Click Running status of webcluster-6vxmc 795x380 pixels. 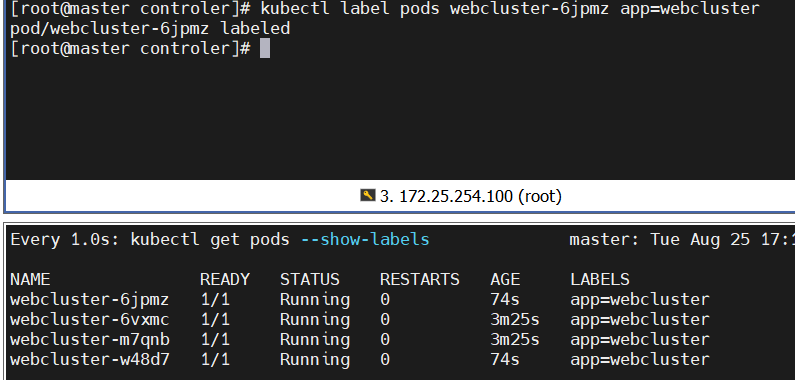tap(315, 320)
